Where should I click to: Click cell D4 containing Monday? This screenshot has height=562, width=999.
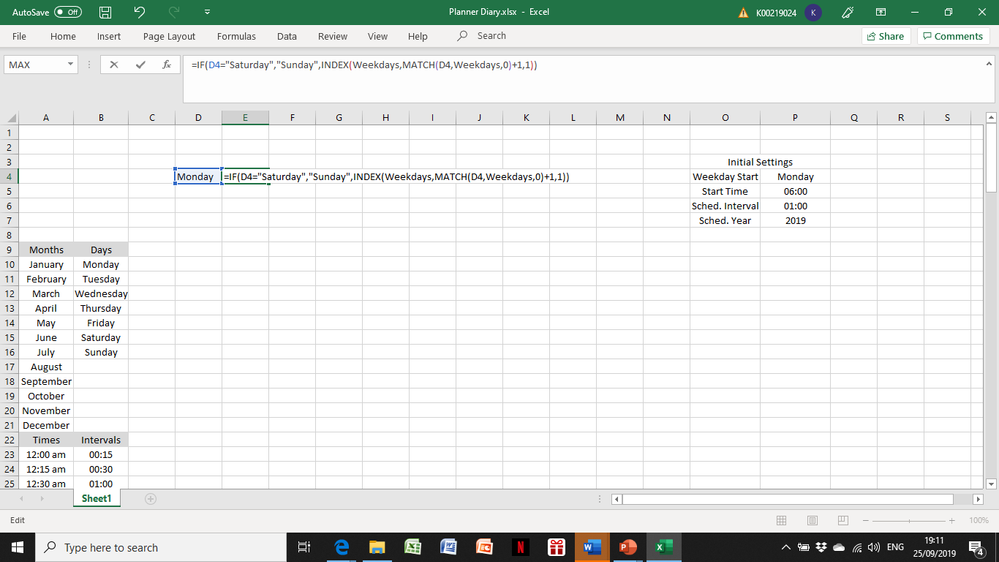click(198, 177)
